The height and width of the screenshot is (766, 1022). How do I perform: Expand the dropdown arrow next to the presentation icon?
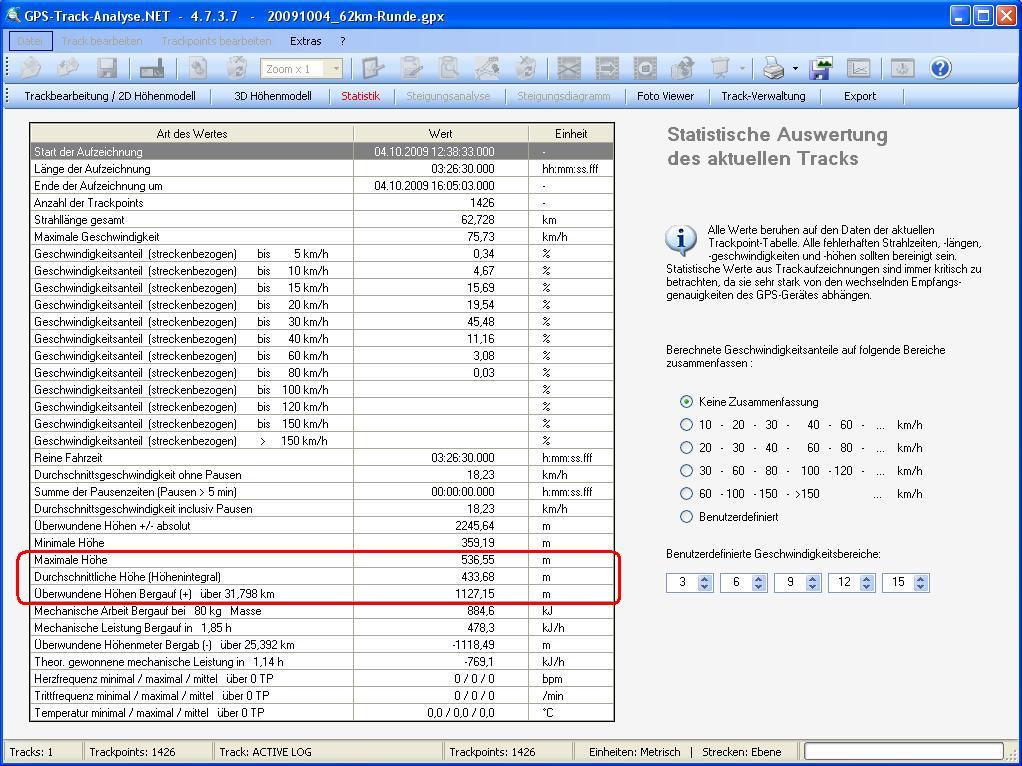(x=742, y=69)
